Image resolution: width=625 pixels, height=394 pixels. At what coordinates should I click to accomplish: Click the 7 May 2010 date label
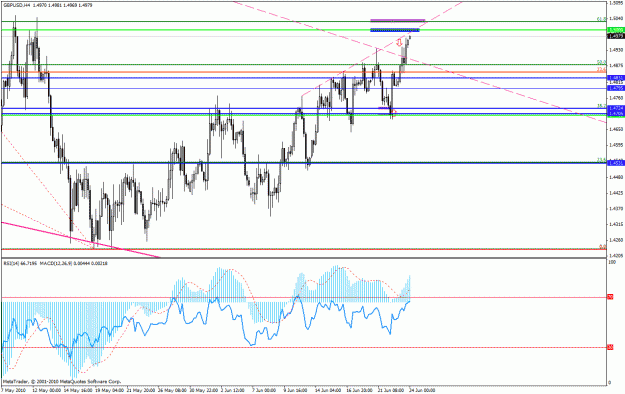tap(14, 390)
